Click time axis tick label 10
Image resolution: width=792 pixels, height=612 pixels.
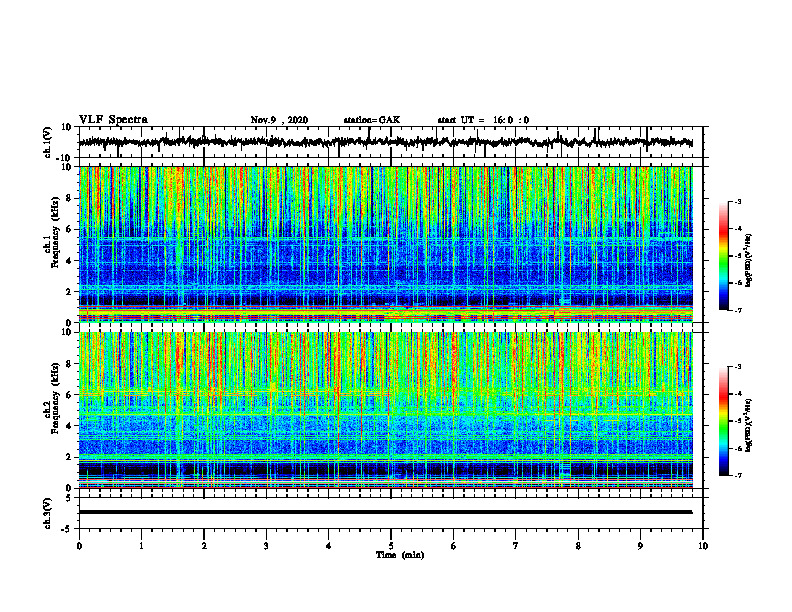point(703,546)
